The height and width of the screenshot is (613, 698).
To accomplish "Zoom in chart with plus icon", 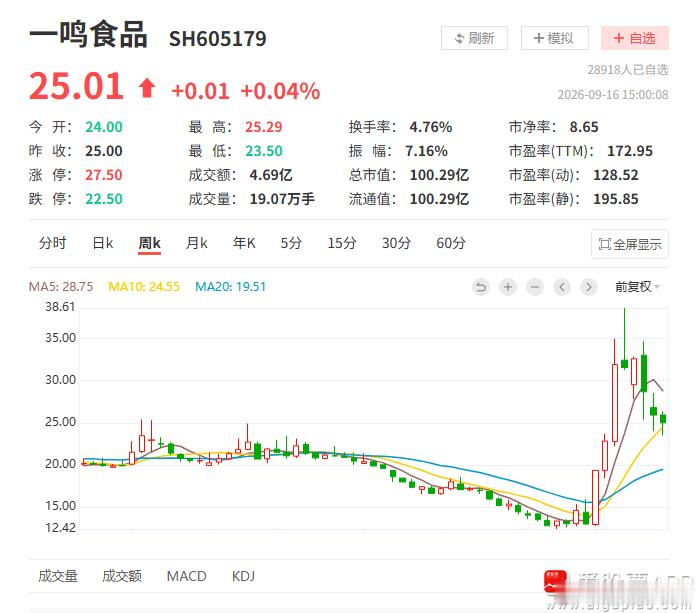I will pyautogui.click(x=508, y=287).
